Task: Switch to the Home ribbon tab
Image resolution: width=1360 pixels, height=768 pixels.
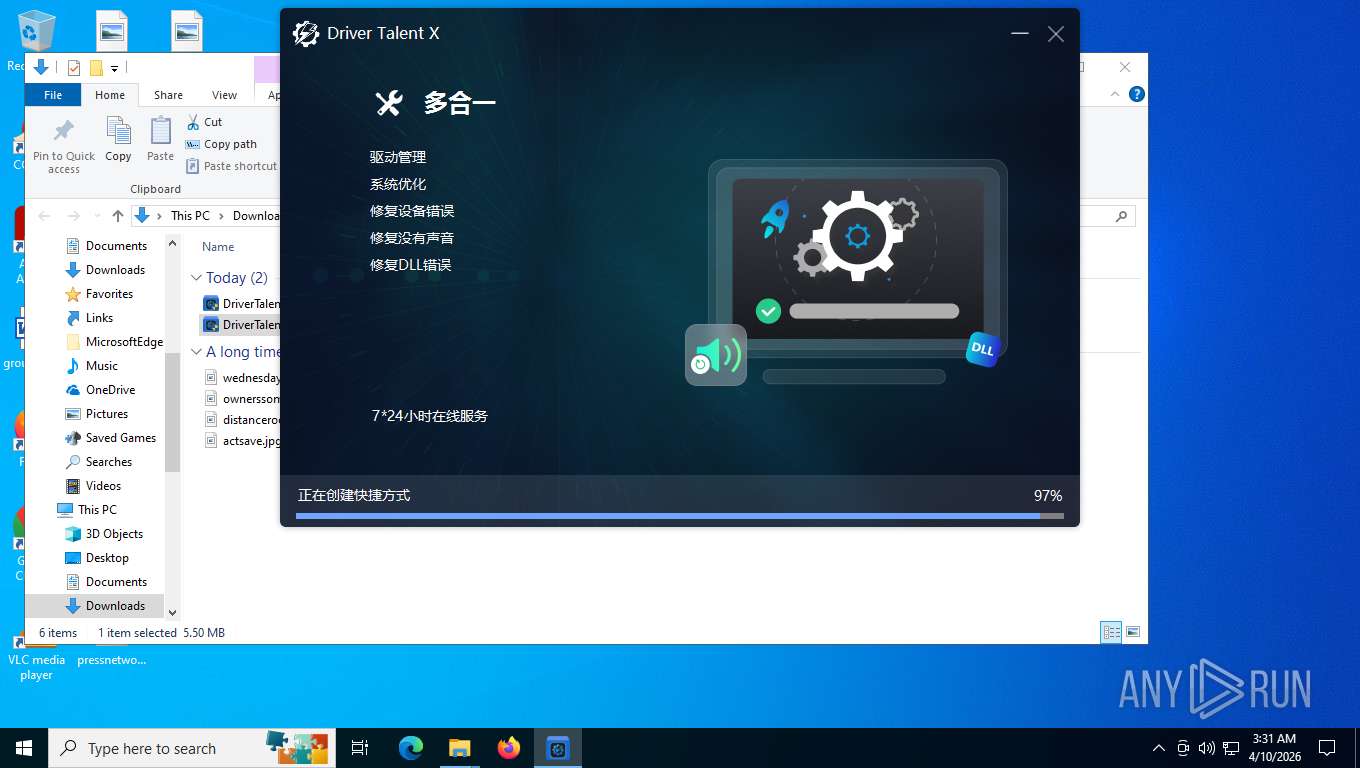Action: (110, 95)
